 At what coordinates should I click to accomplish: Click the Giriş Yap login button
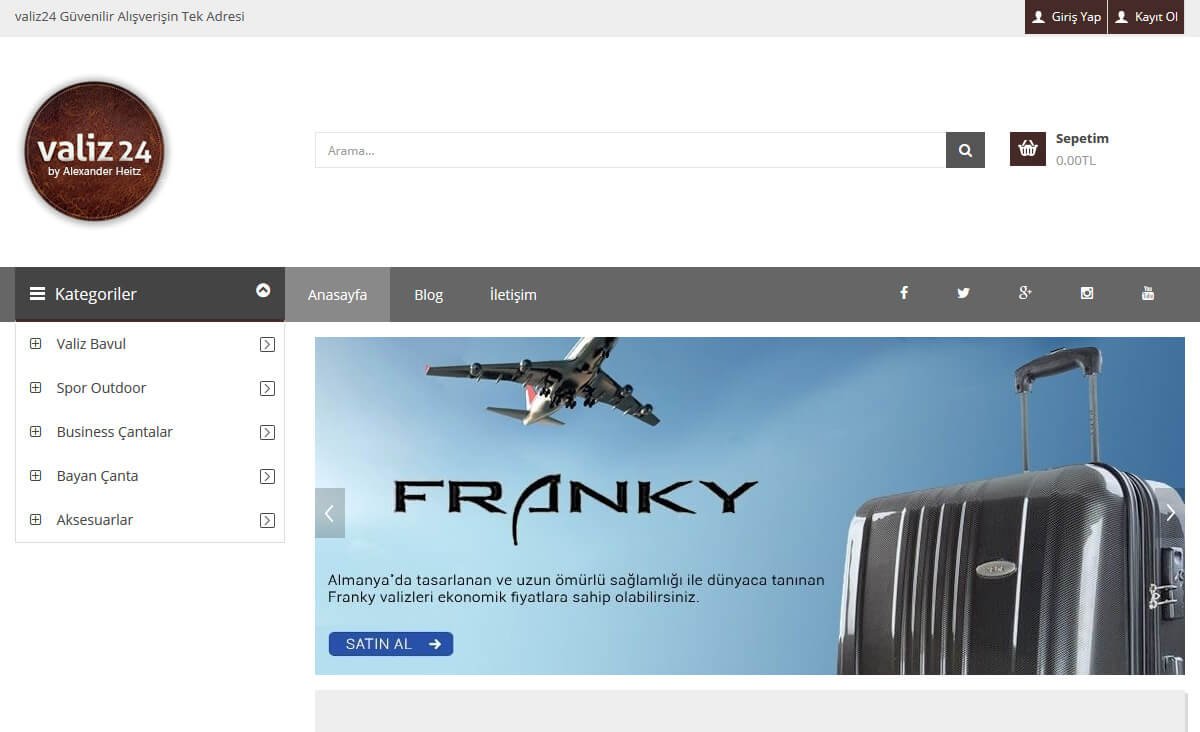1066,17
